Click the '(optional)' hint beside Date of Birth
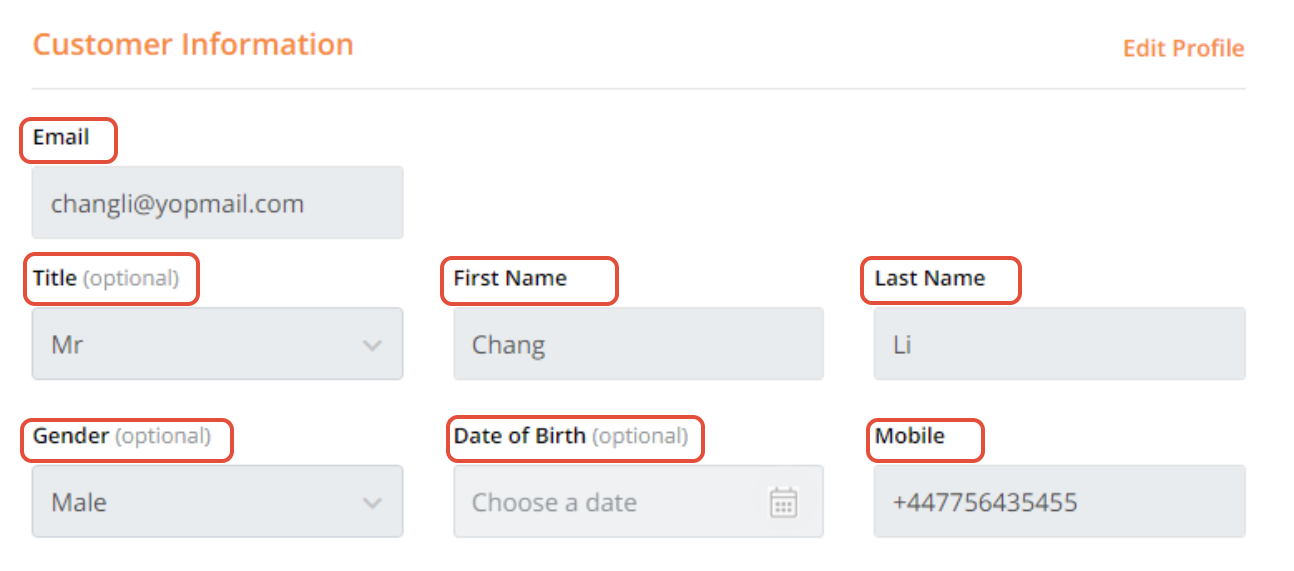Viewport: 1294px width, 571px height. click(x=640, y=436)
